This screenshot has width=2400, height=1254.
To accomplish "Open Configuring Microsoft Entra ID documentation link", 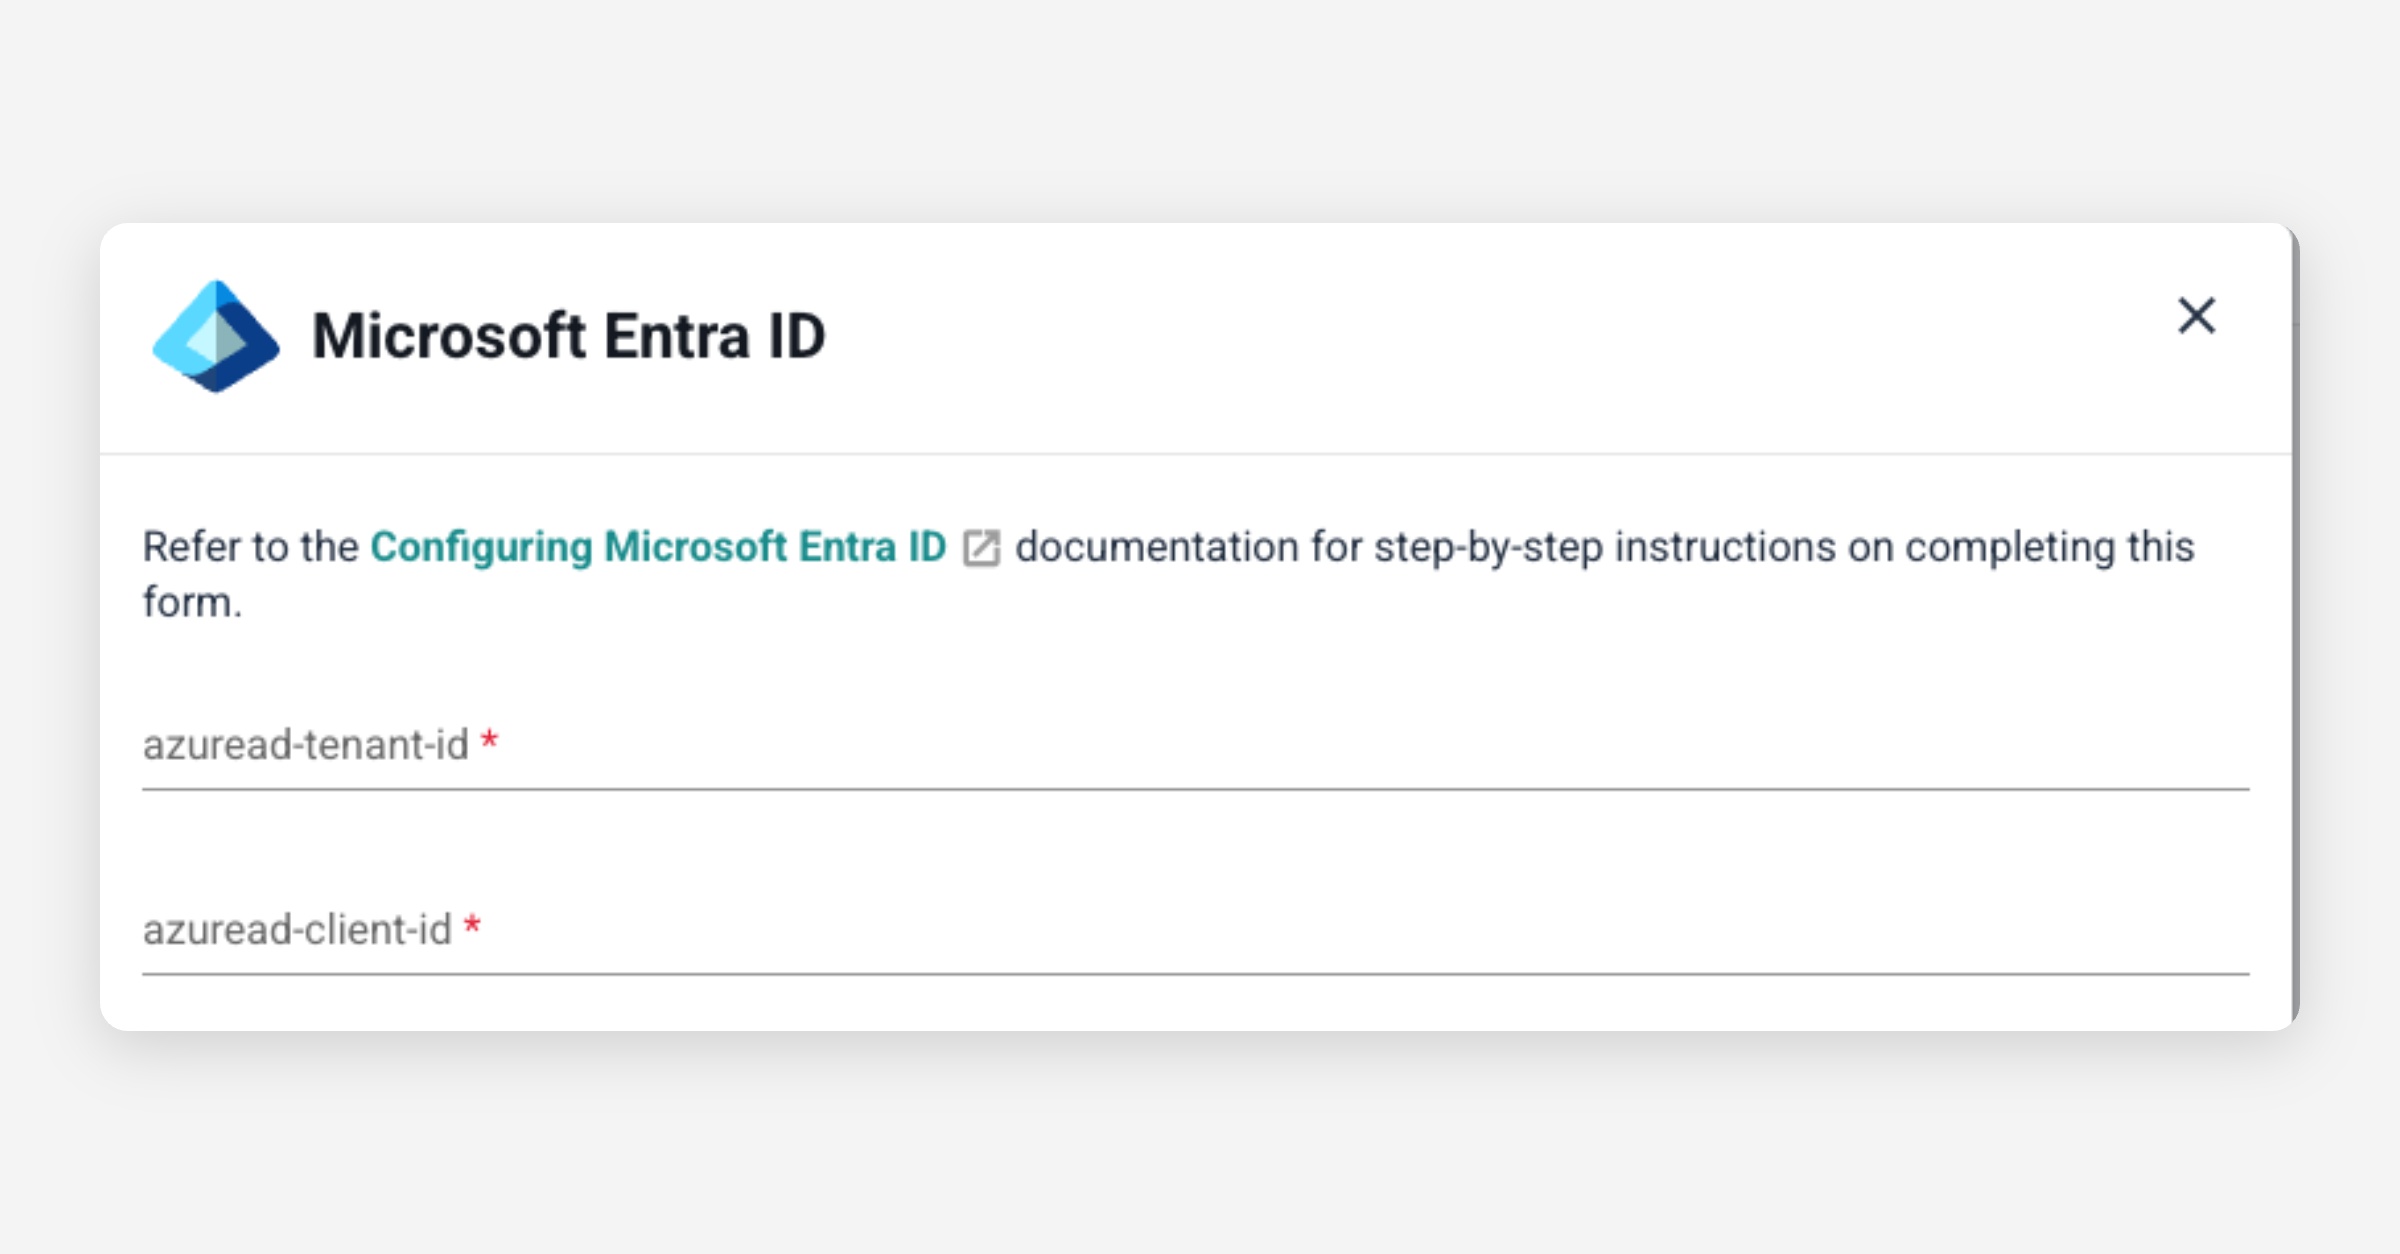I will point(658,547).
